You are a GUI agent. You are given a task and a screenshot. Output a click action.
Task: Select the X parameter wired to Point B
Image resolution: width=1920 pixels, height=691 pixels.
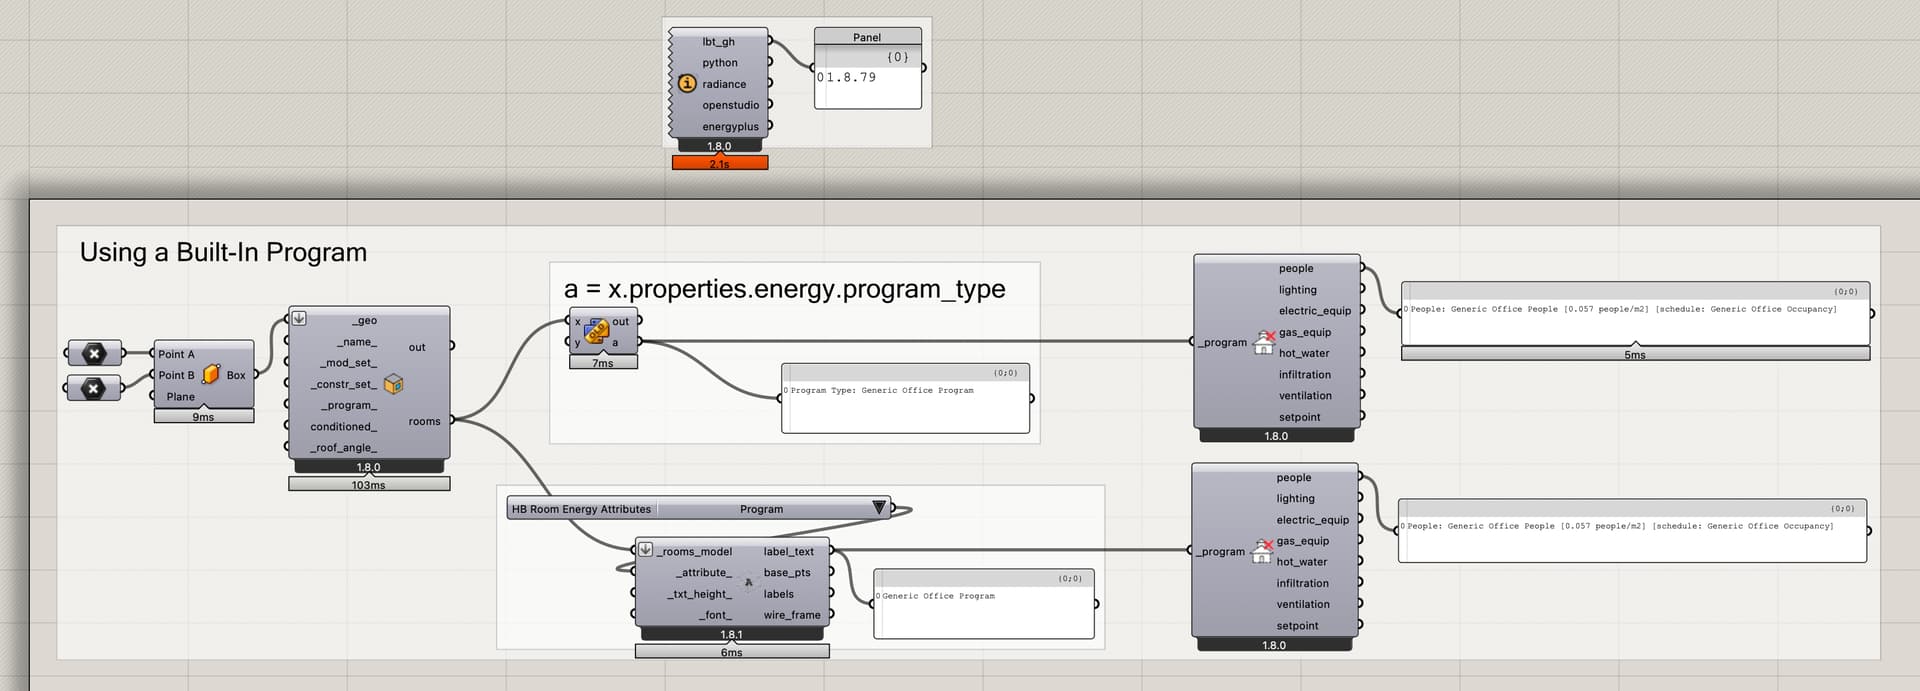(94, 387)
